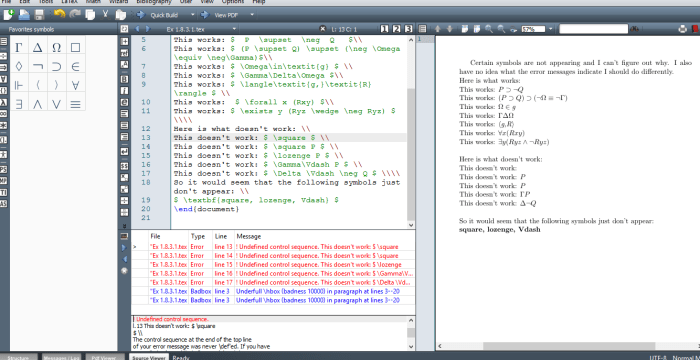Print the PDF with printer icon
Viewport: 700px width, 360px height.
coord(683,29)
